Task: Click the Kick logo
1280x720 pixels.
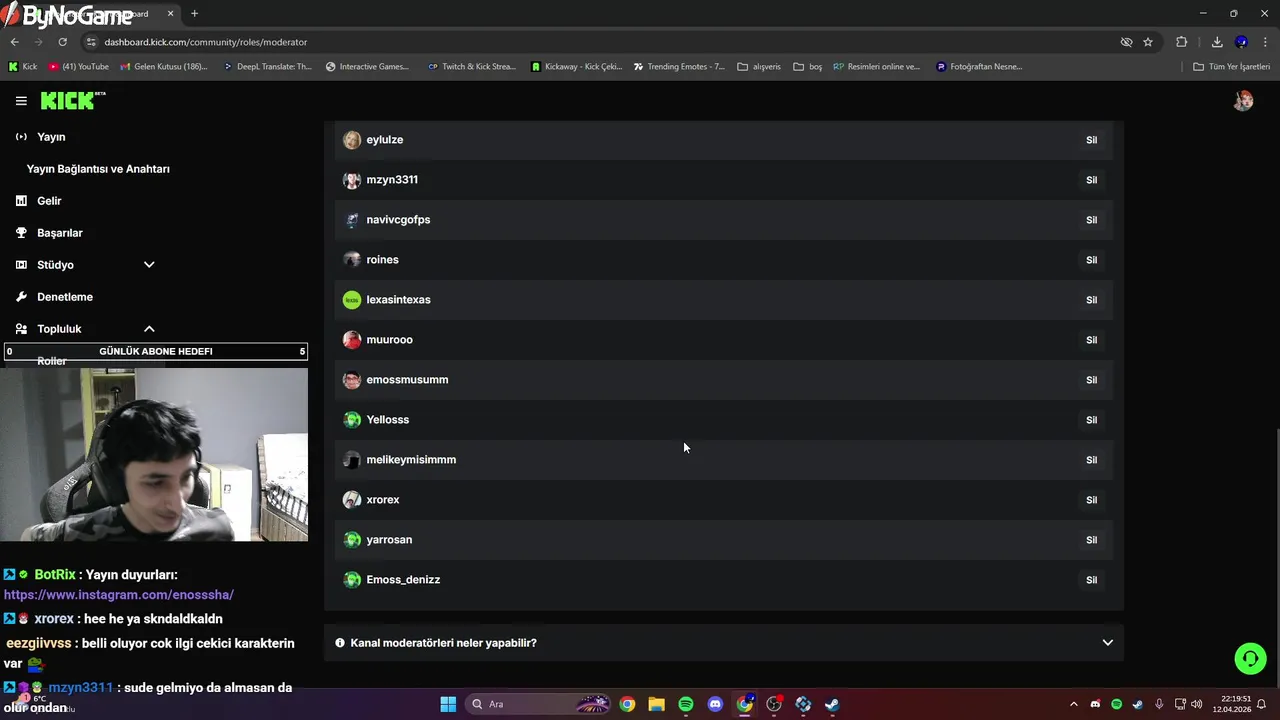Action: click(x=72, y=101)
